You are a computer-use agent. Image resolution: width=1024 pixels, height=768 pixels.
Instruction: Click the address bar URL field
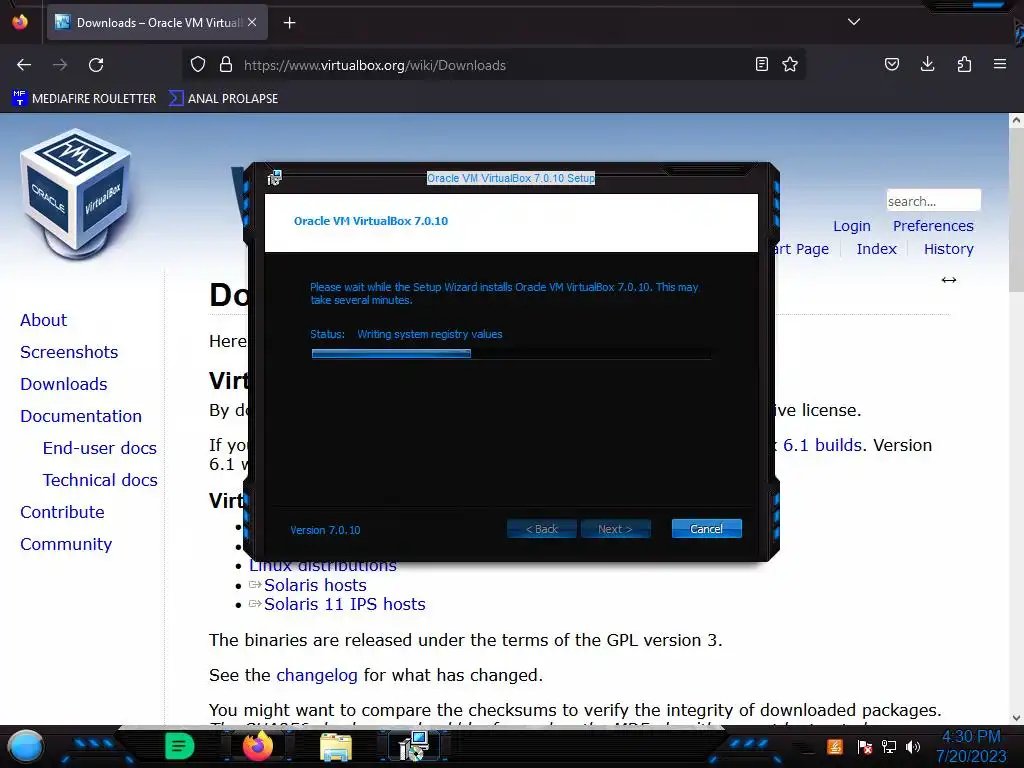tap(496, 65)
